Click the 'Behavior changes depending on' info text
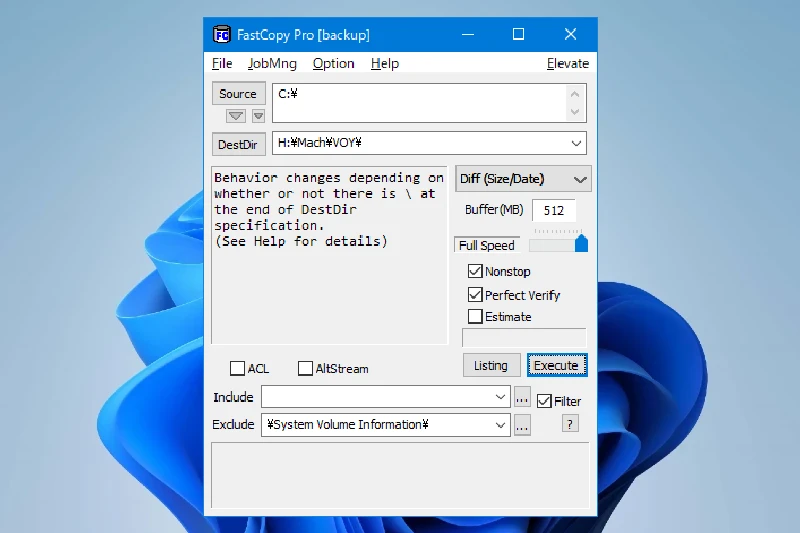The width and height of the screenshot is (800, 533). tap(329, 178)
